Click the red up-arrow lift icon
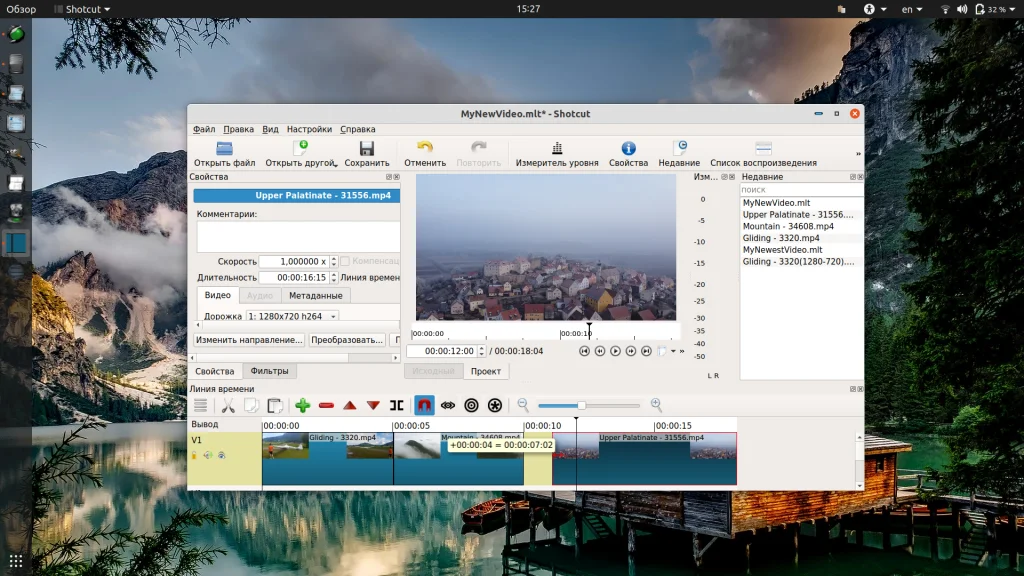This screenshot has height=576, width=1024. (x=350, y=405)
